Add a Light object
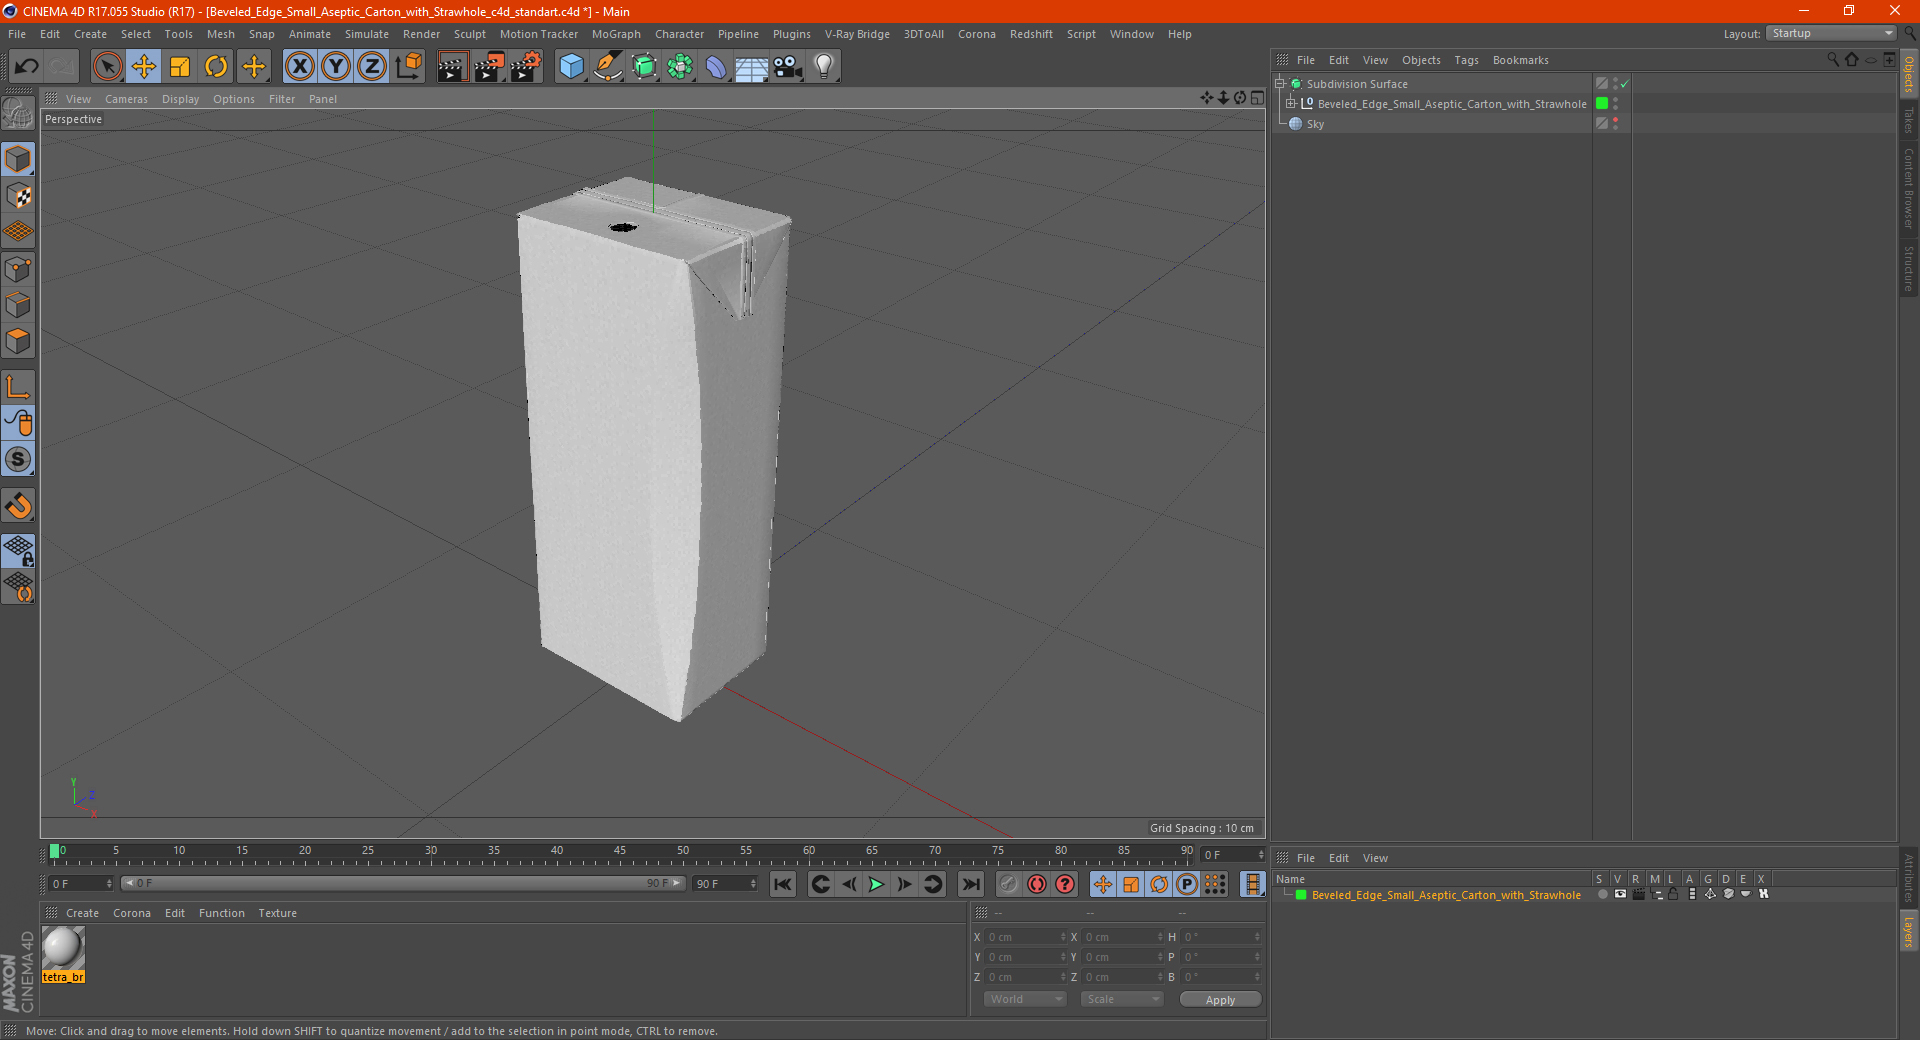This screenshot has height=1040, width=1920. [824, 67]
